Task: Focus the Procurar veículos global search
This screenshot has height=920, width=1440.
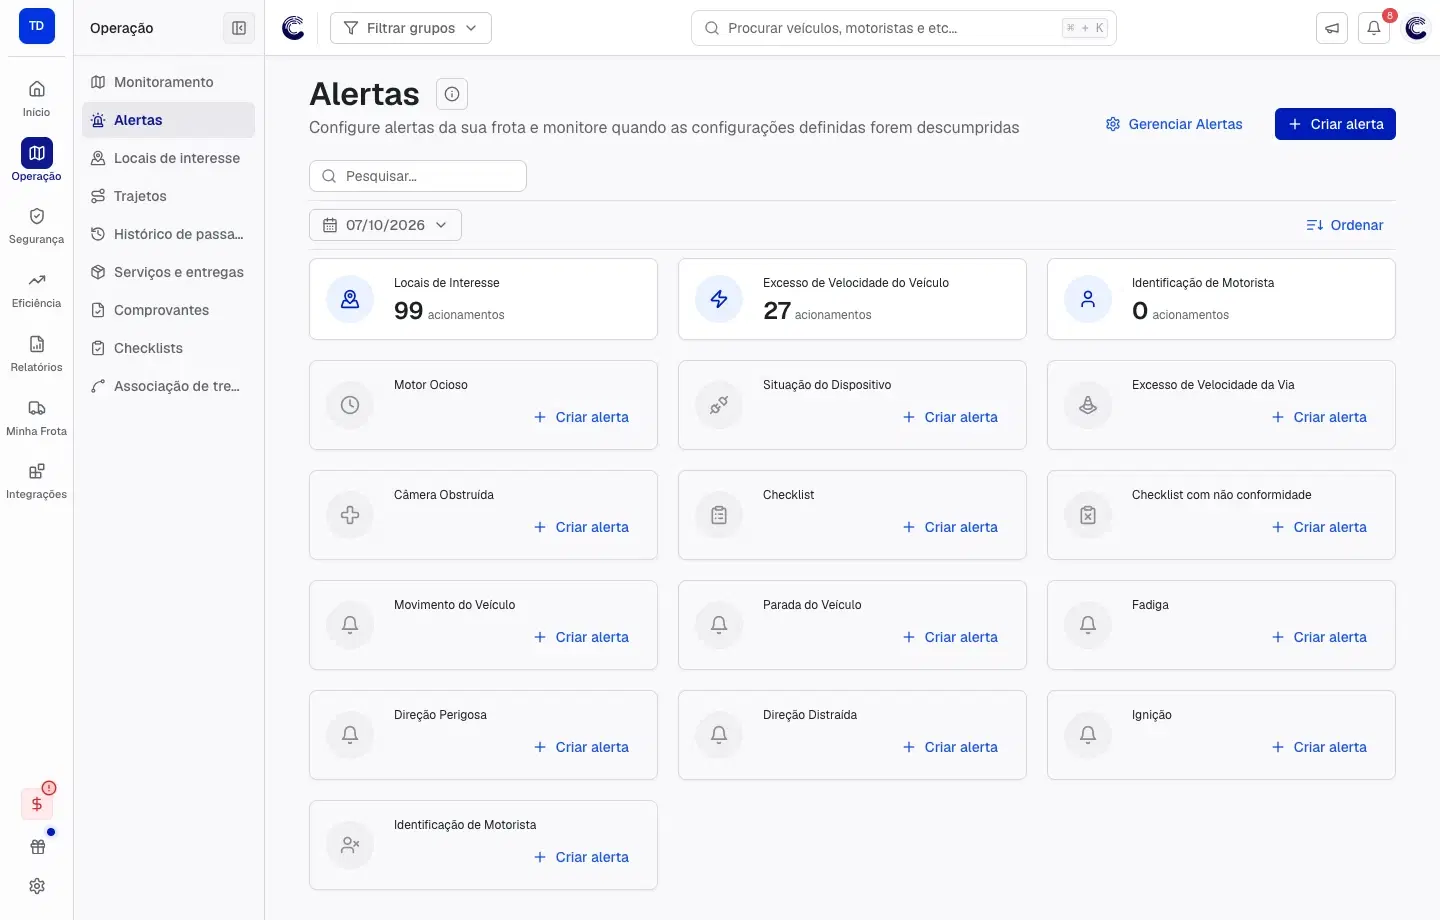Action: point(904,28)
